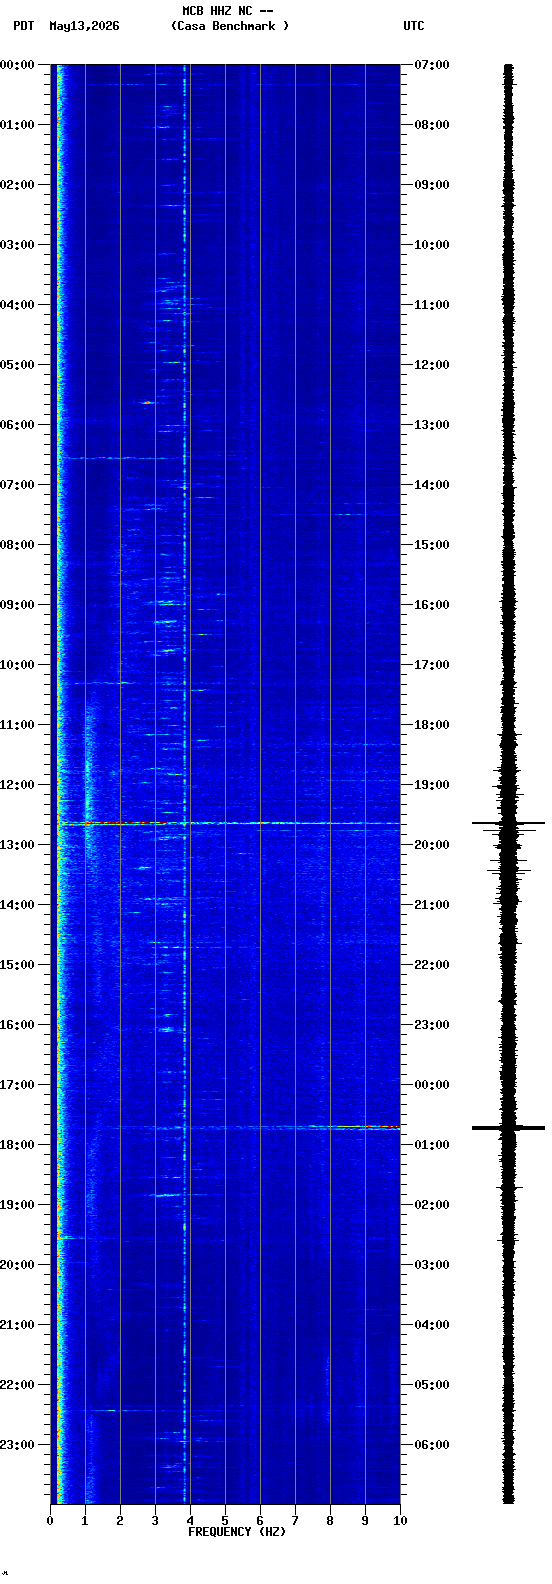Screen dimensions: 552x1584
Task: Click the red streak at 9 Hz near 17:45 PDT
Action: tap(368, 1127)
